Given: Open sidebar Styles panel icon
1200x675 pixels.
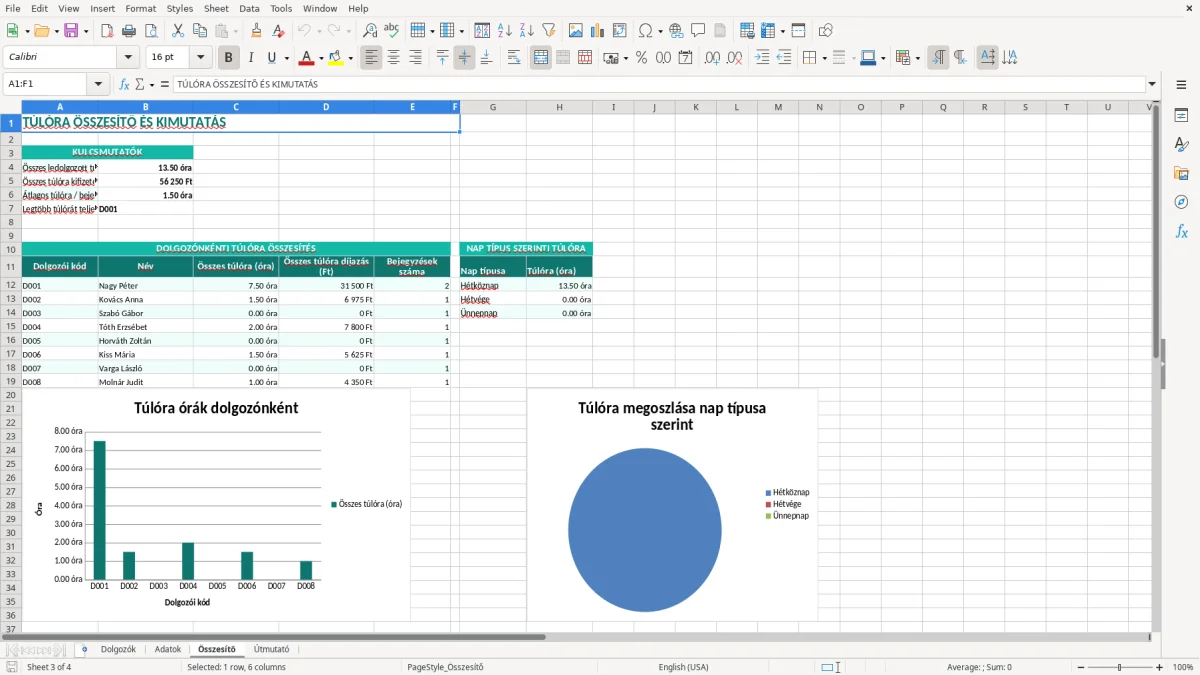Looking at the screenshot, I should (1181, 145).
